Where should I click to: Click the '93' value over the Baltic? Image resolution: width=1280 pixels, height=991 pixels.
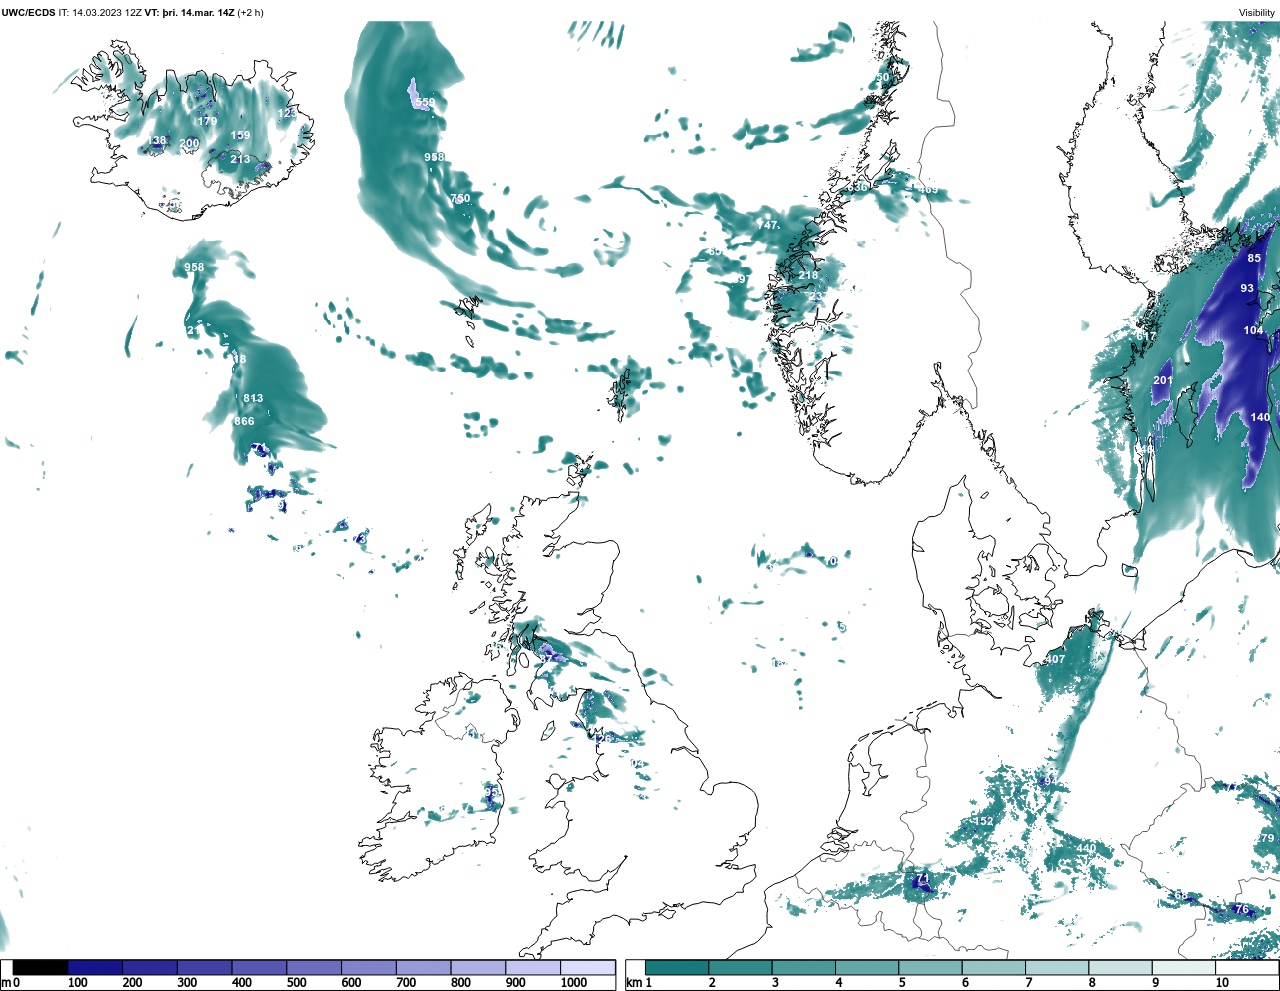pyautogui.click(x=1247, y=288)
